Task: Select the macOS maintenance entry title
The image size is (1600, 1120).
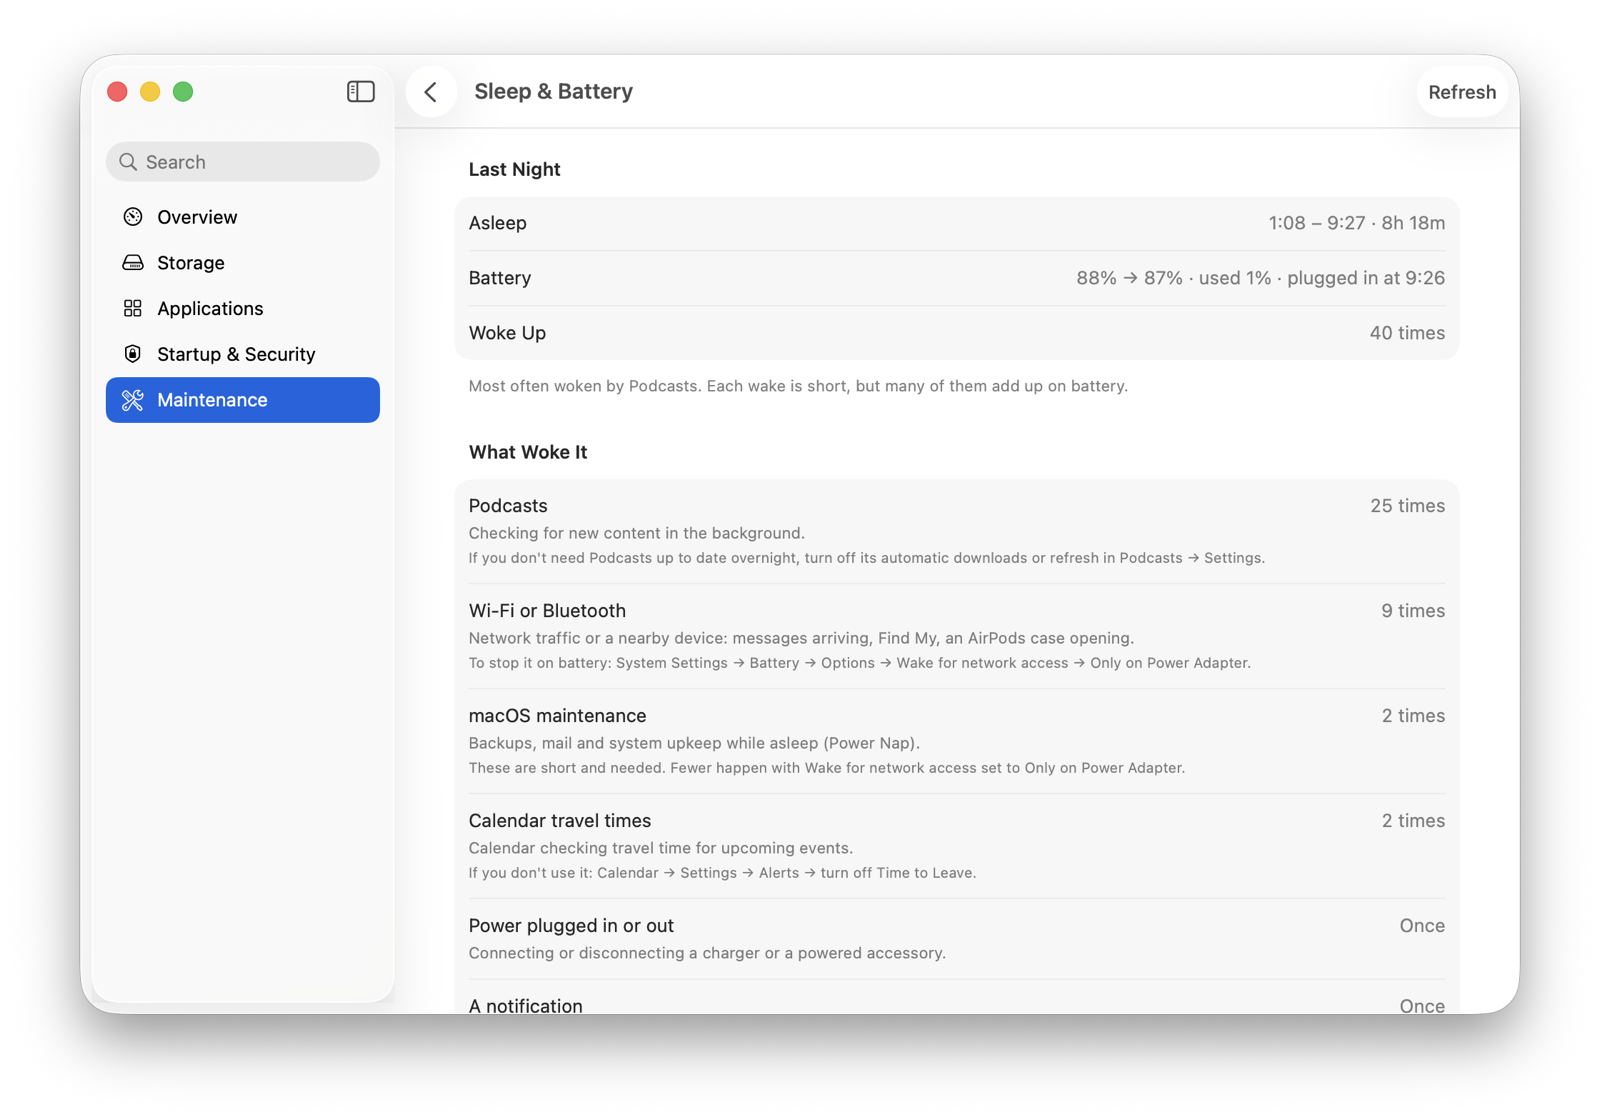Action: (x=557, y=716)
